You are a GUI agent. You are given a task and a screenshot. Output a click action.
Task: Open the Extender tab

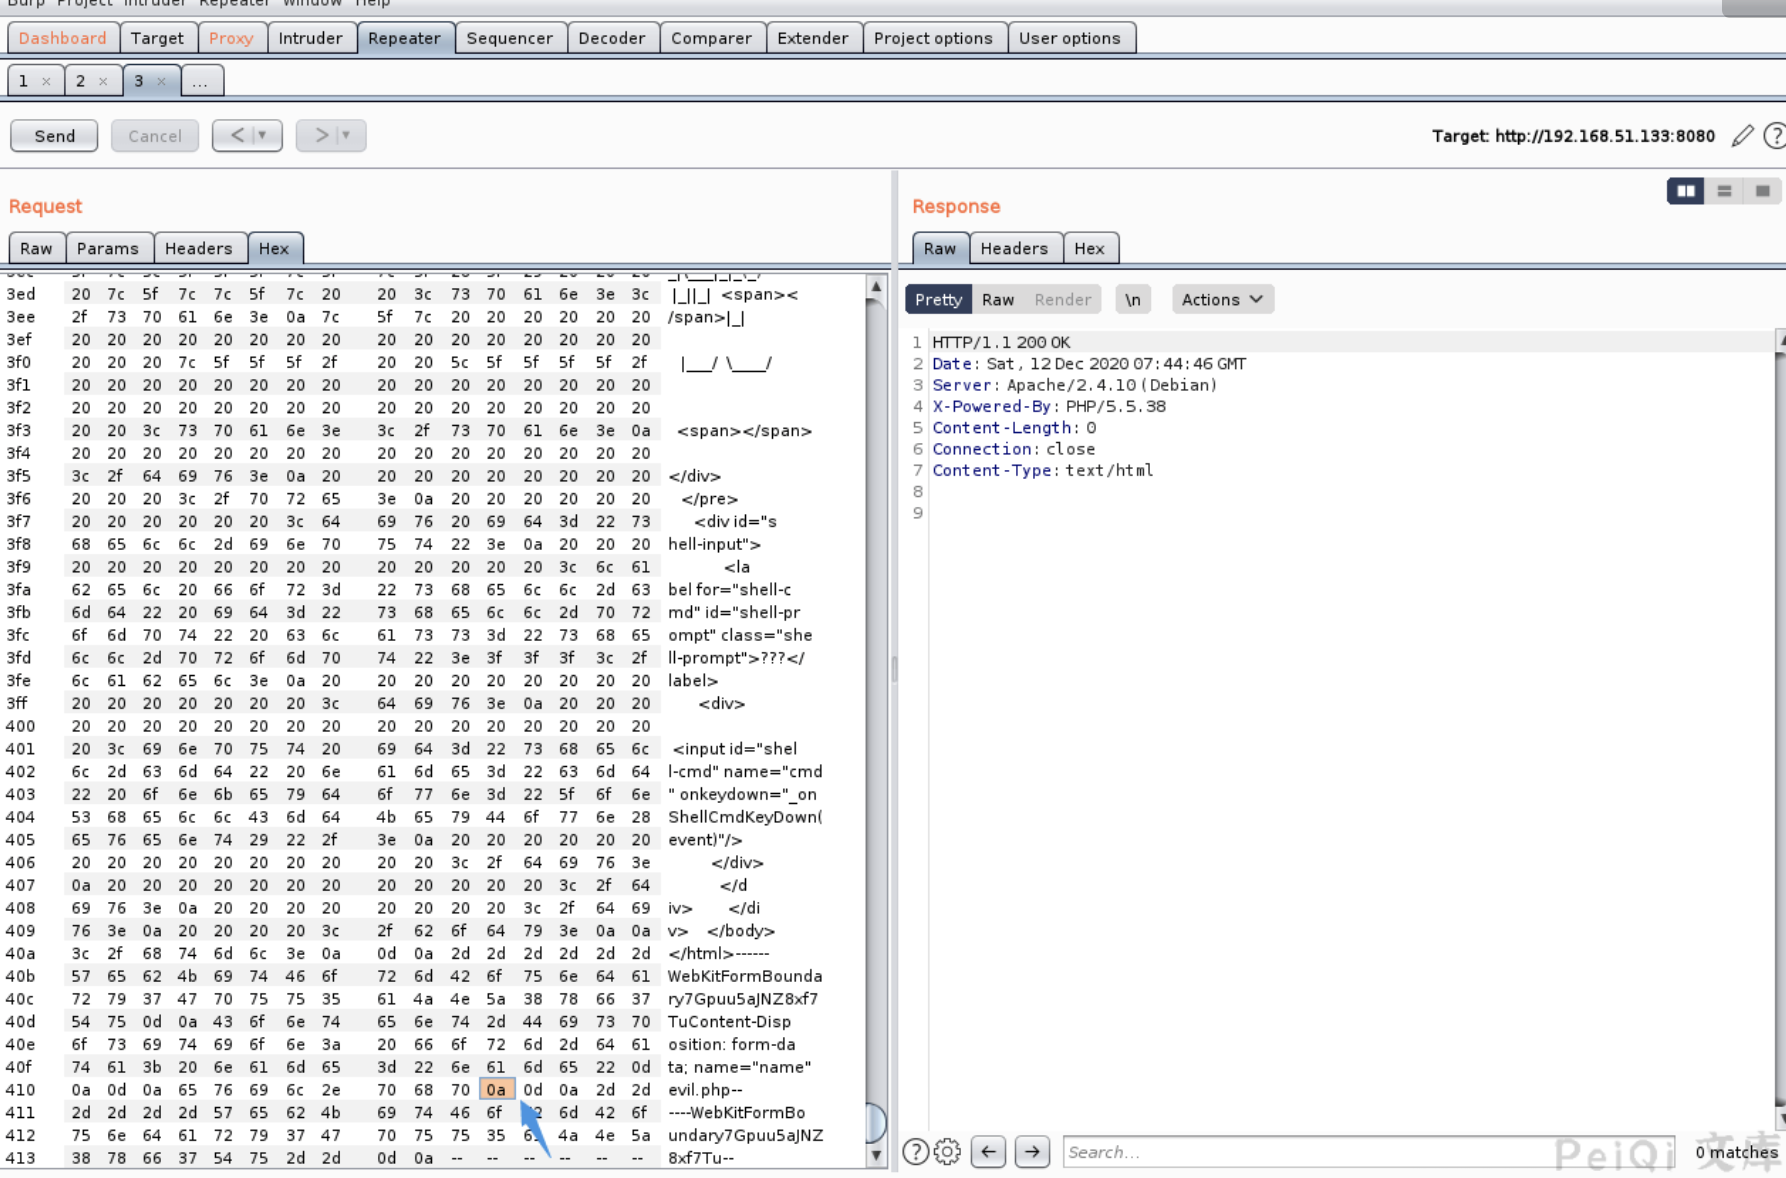pos(812,38)
